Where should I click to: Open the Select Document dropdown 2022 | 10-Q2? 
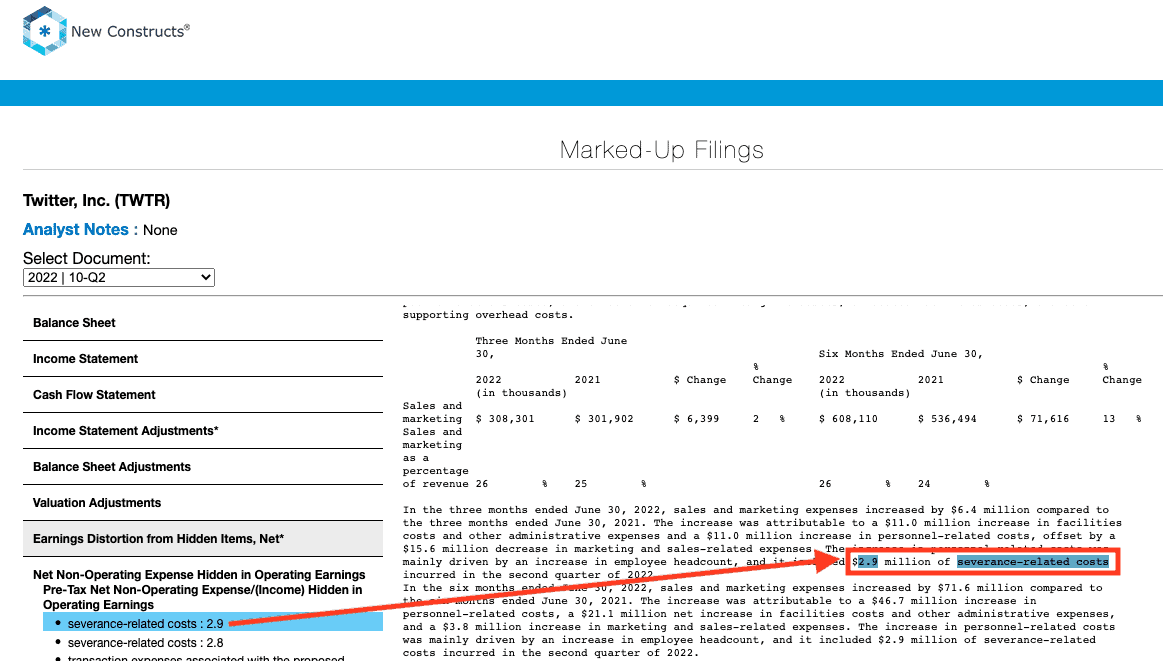(x=119, y=277)
